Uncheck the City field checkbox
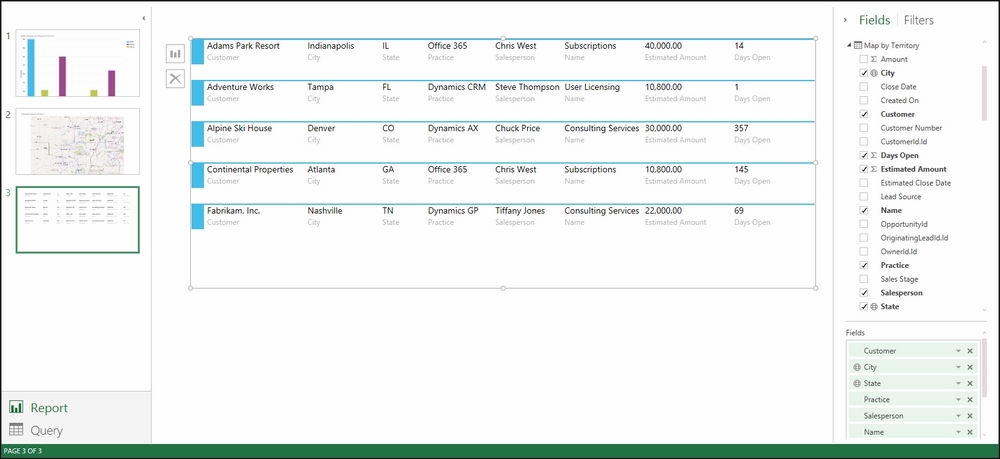Viewport: 1000px width, 459px height. [x=864, y=73]
